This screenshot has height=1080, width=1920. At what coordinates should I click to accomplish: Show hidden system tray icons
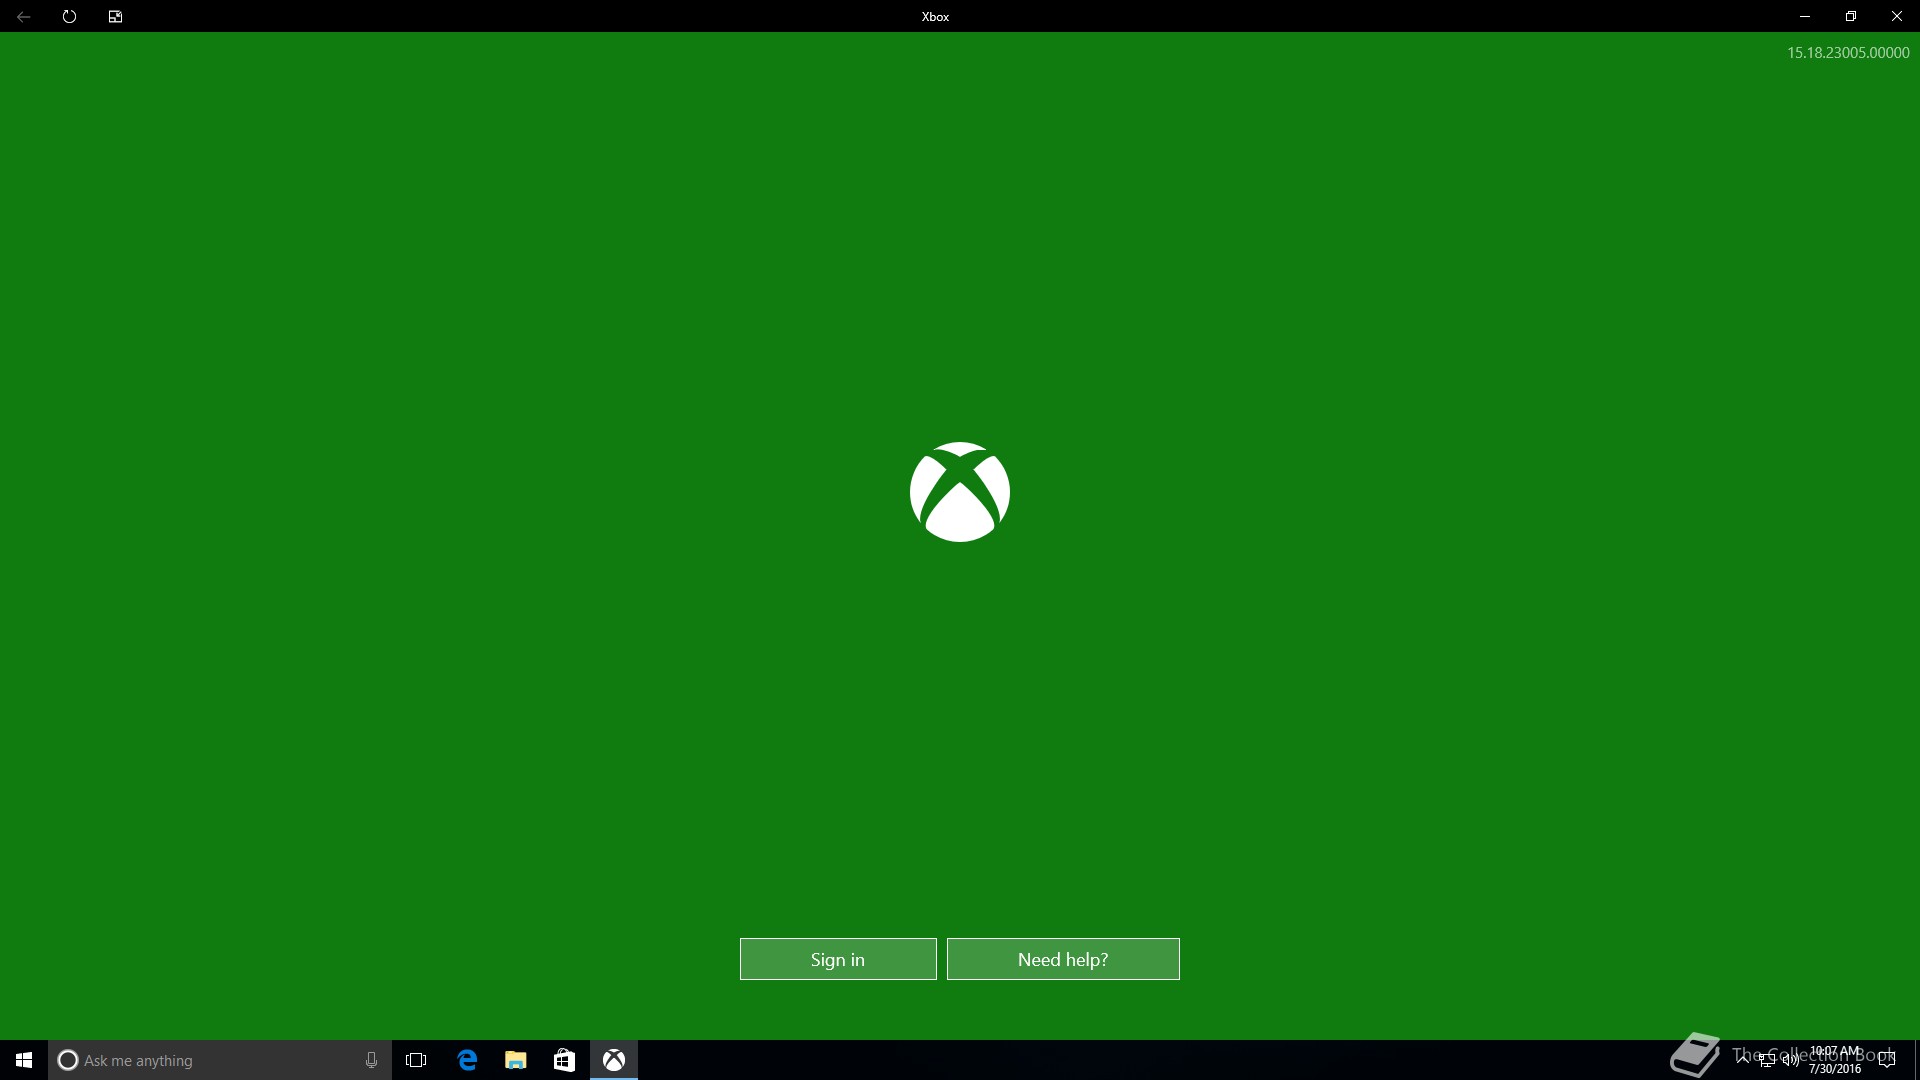point(1743,1060)
